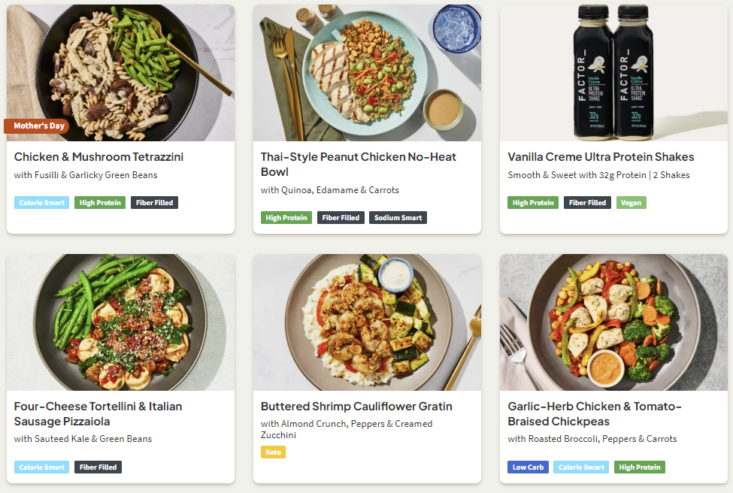The height and width of the screenshot is (493, 733).
Task: Click the Keto tag on shrimp gratin
Action: coord(273,452)
